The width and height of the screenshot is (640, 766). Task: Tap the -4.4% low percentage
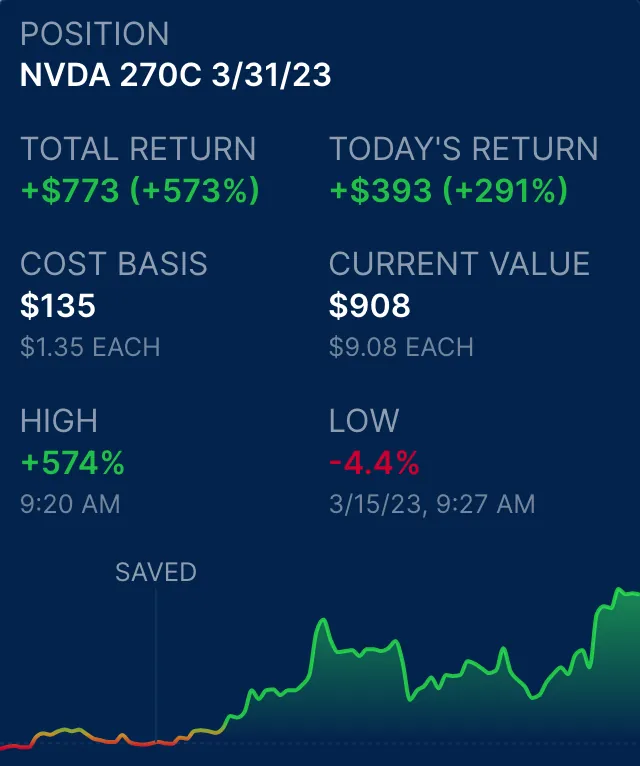pyautogui.click(x=374, y=462)
